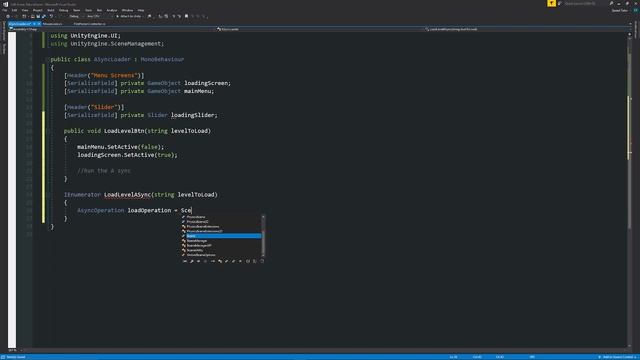Open the Analyze menu
This screenshot has height=360, width=640.
112,10
